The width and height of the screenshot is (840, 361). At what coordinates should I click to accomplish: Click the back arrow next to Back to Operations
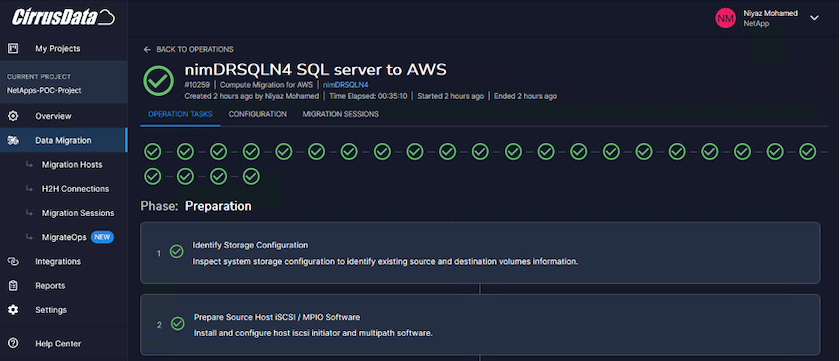[x=147, y=49]
